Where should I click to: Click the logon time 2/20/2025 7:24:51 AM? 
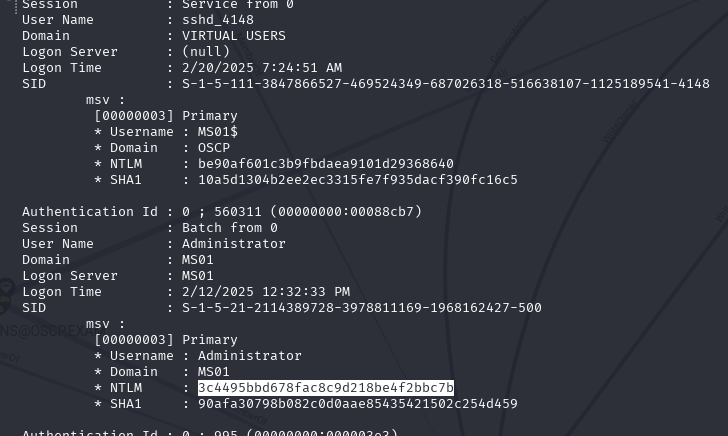[262, 68]
